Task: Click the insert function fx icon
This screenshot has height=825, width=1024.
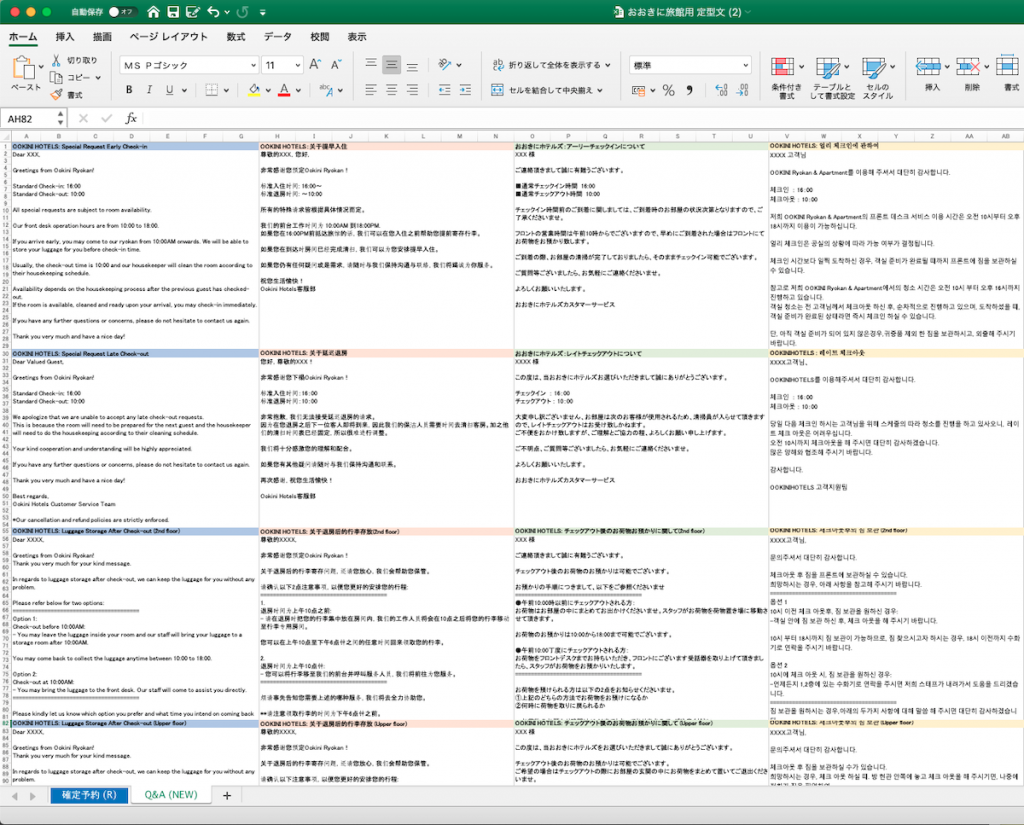Action: click(130, 118)
